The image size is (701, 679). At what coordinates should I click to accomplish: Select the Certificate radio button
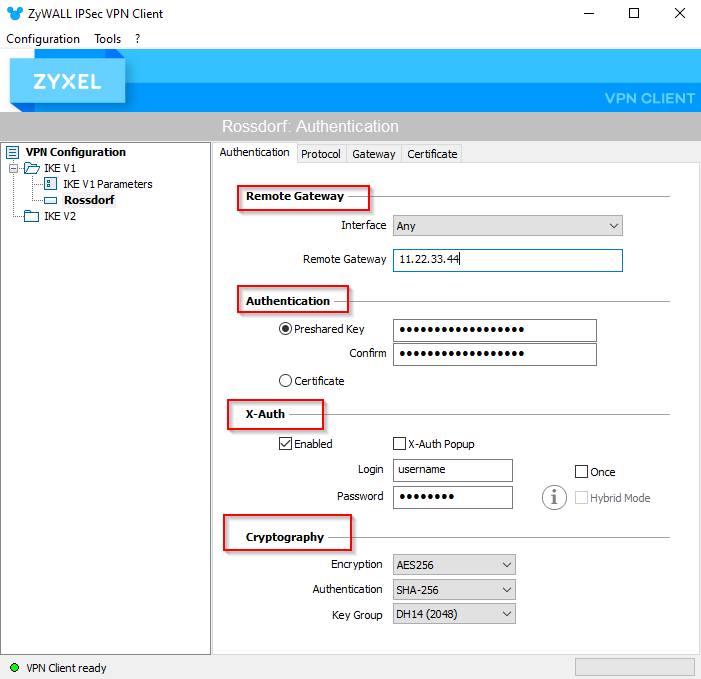tap(286, 381)
